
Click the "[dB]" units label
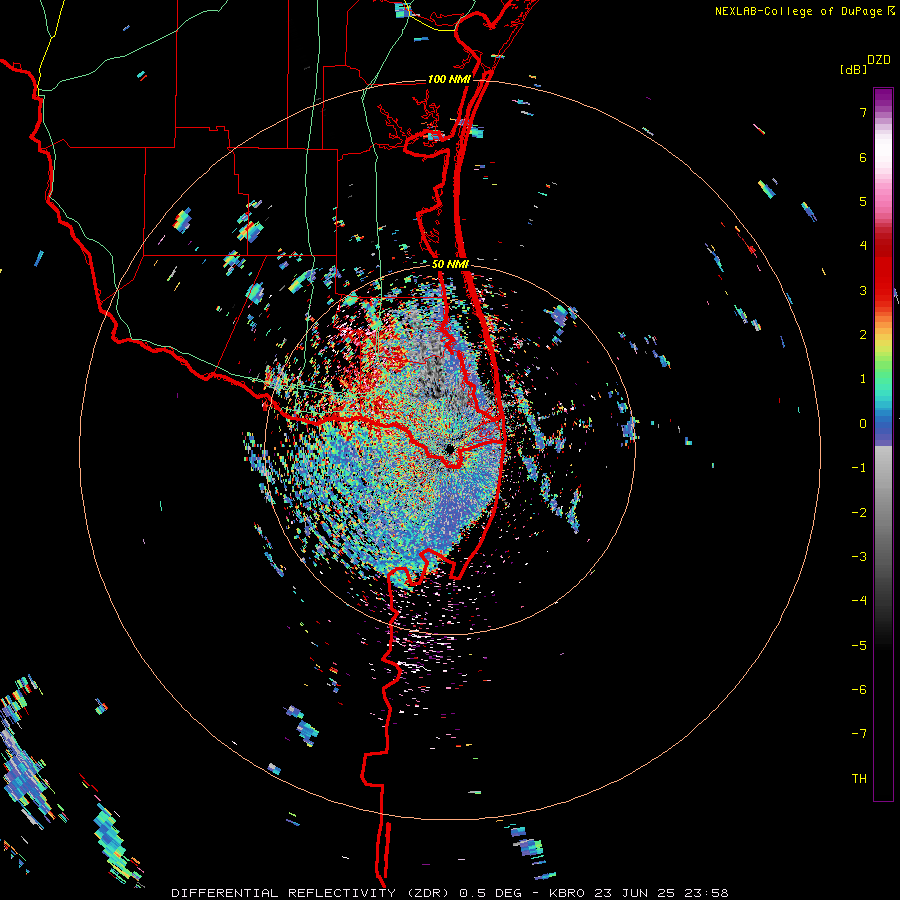pyautogui.click(x=853, y=70)
